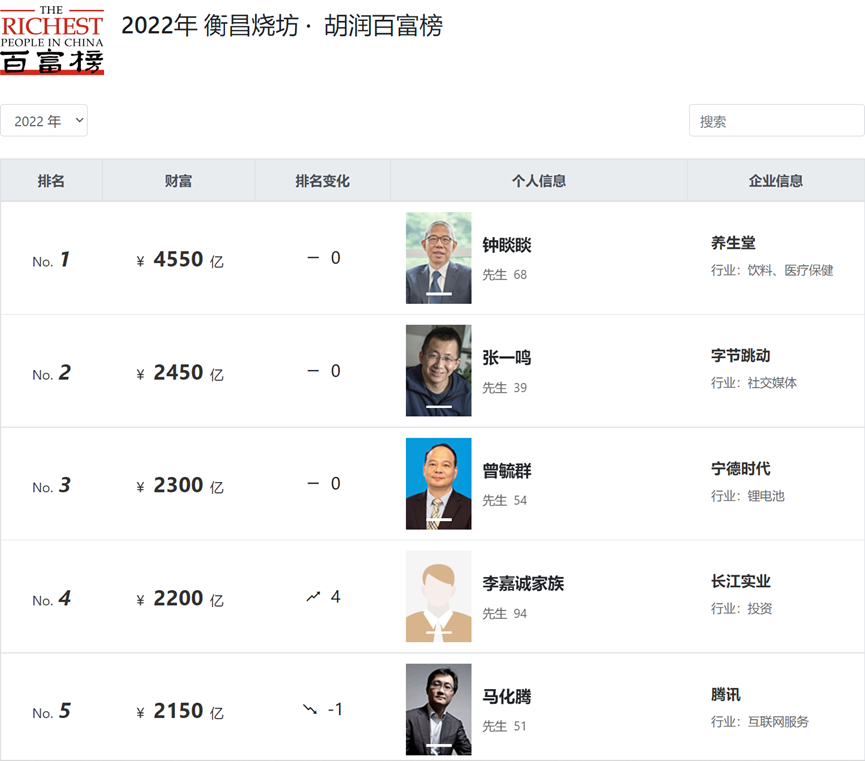Screen dimensions: 865x761
Task: Click the name 钟睒睒
Action: pos(507,246)
